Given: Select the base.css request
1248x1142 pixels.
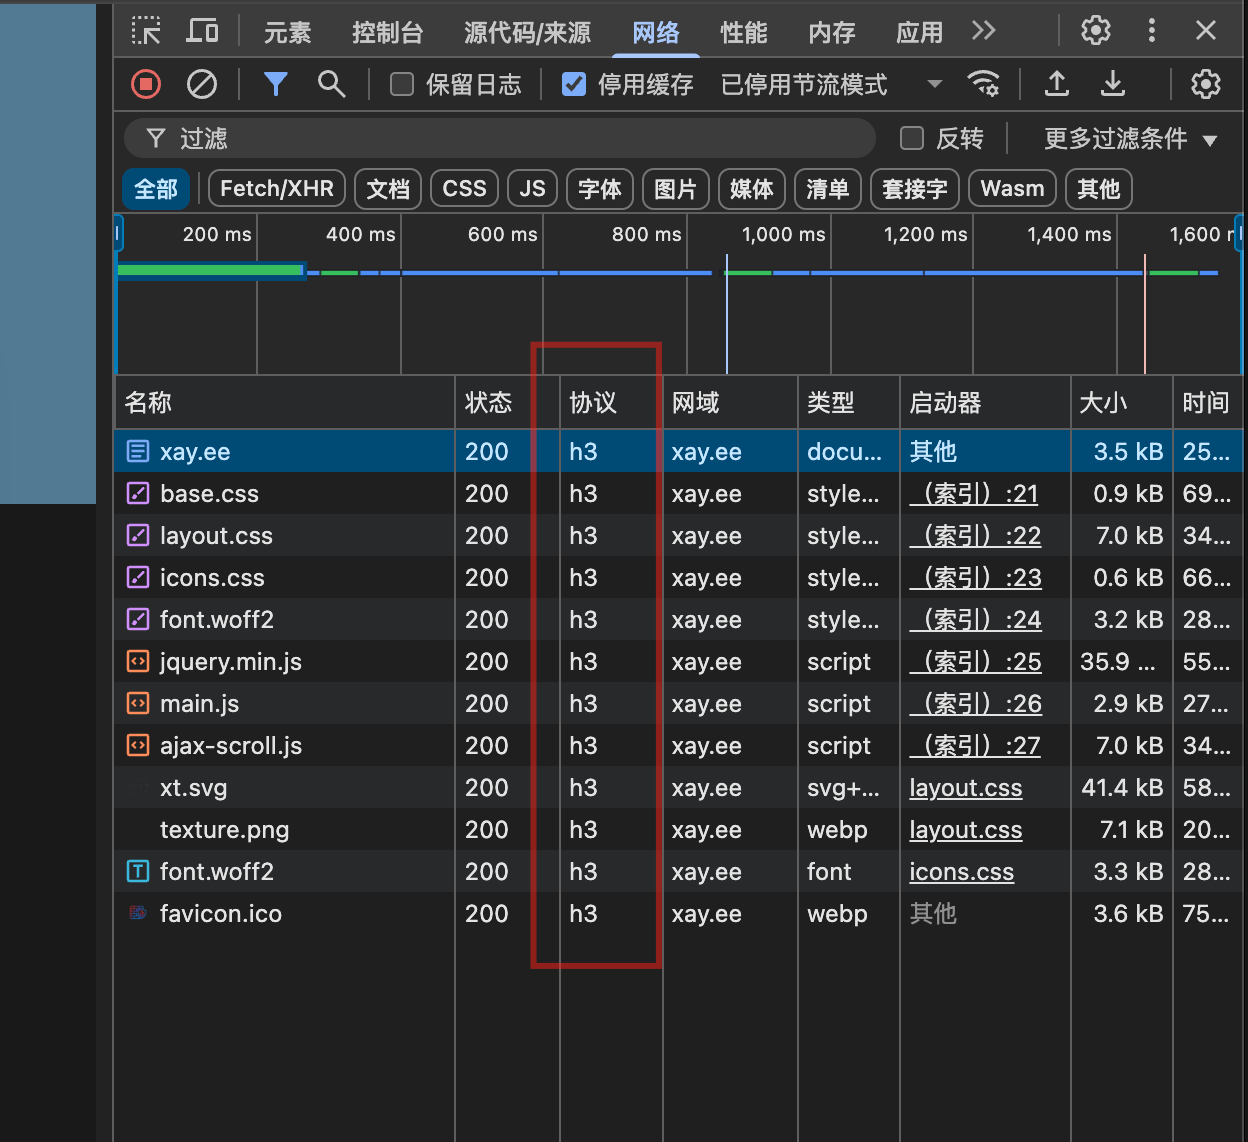Looking at the screenshot, I should click(x=679, y=494).
